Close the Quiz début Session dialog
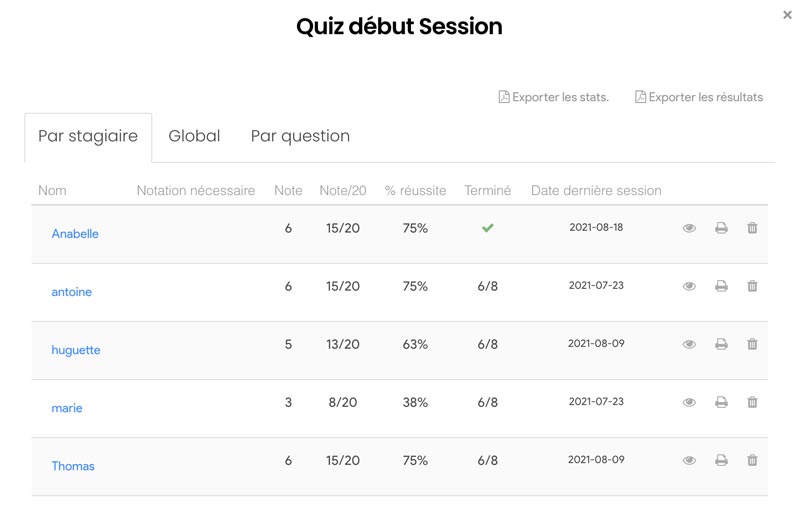The image size is (800, 529). coord(787,15)
